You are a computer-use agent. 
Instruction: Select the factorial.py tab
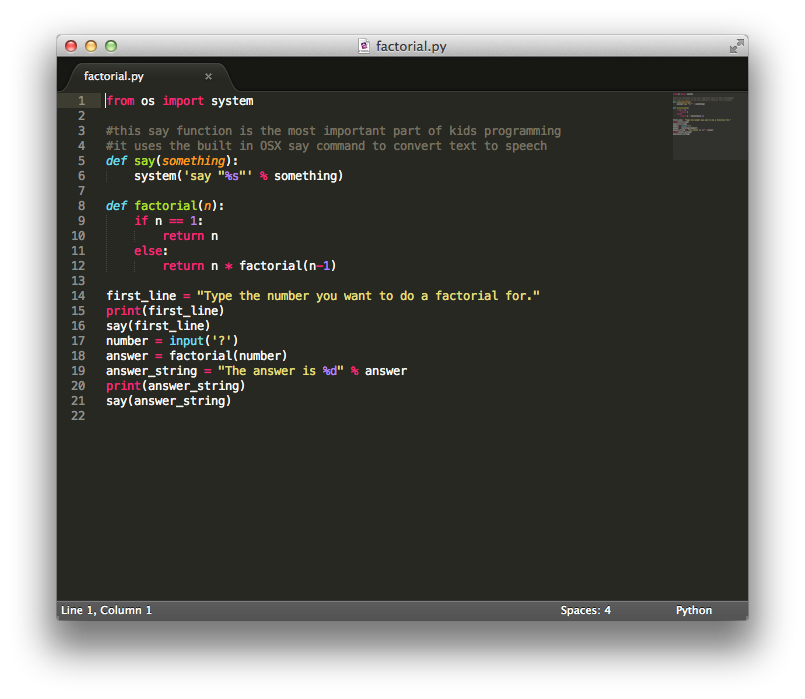114,76
